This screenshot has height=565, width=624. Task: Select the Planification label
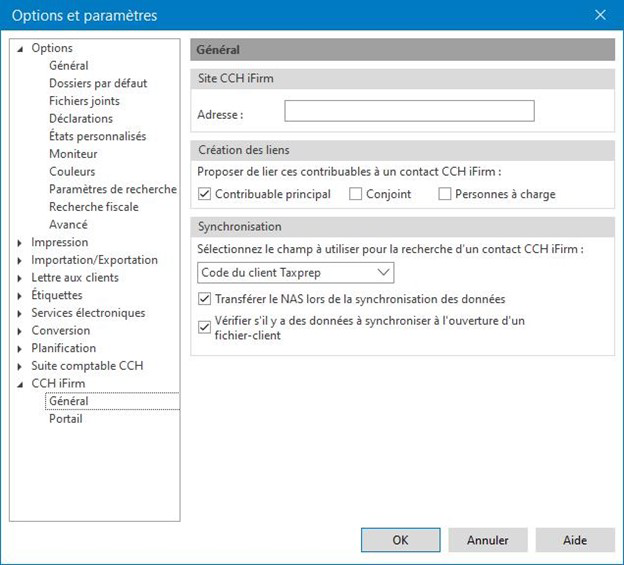64,348
